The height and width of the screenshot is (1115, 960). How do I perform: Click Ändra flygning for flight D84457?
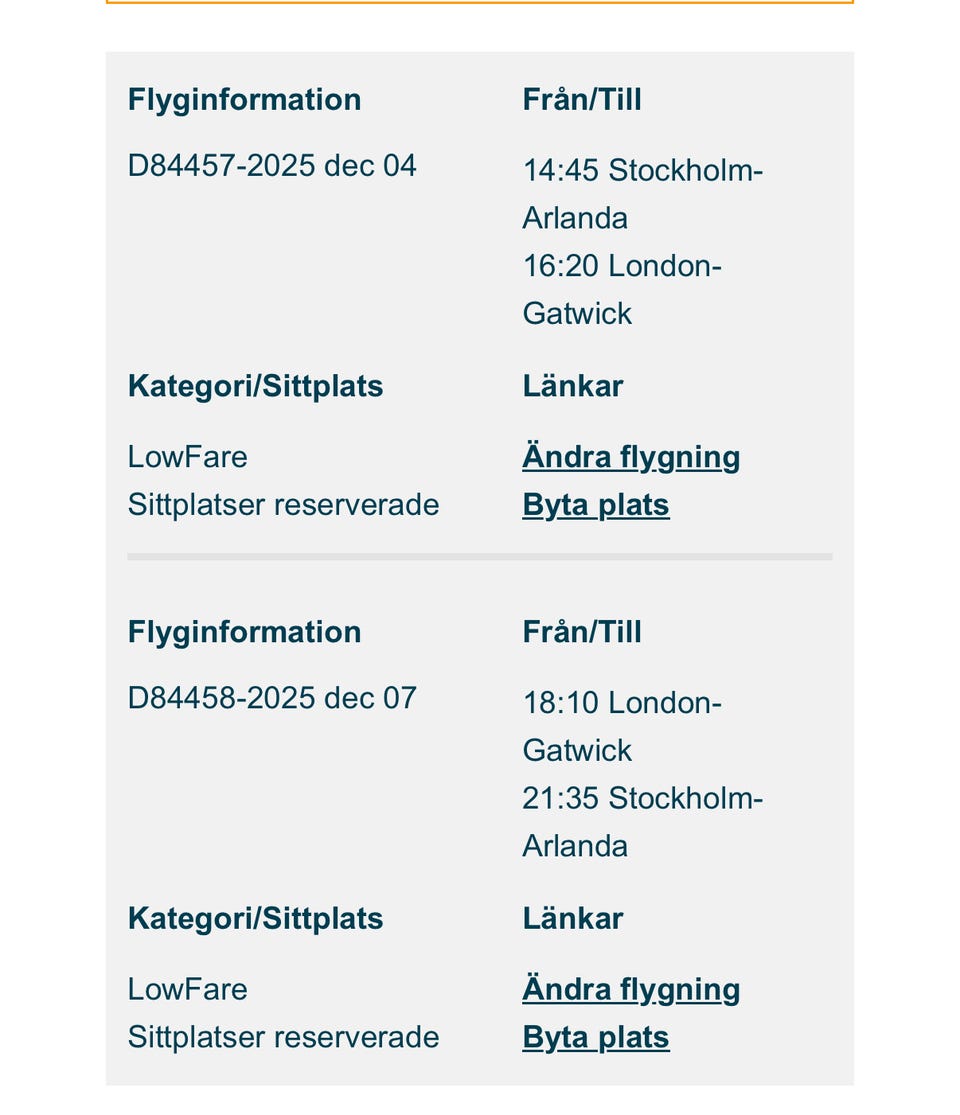click(631, 457)
